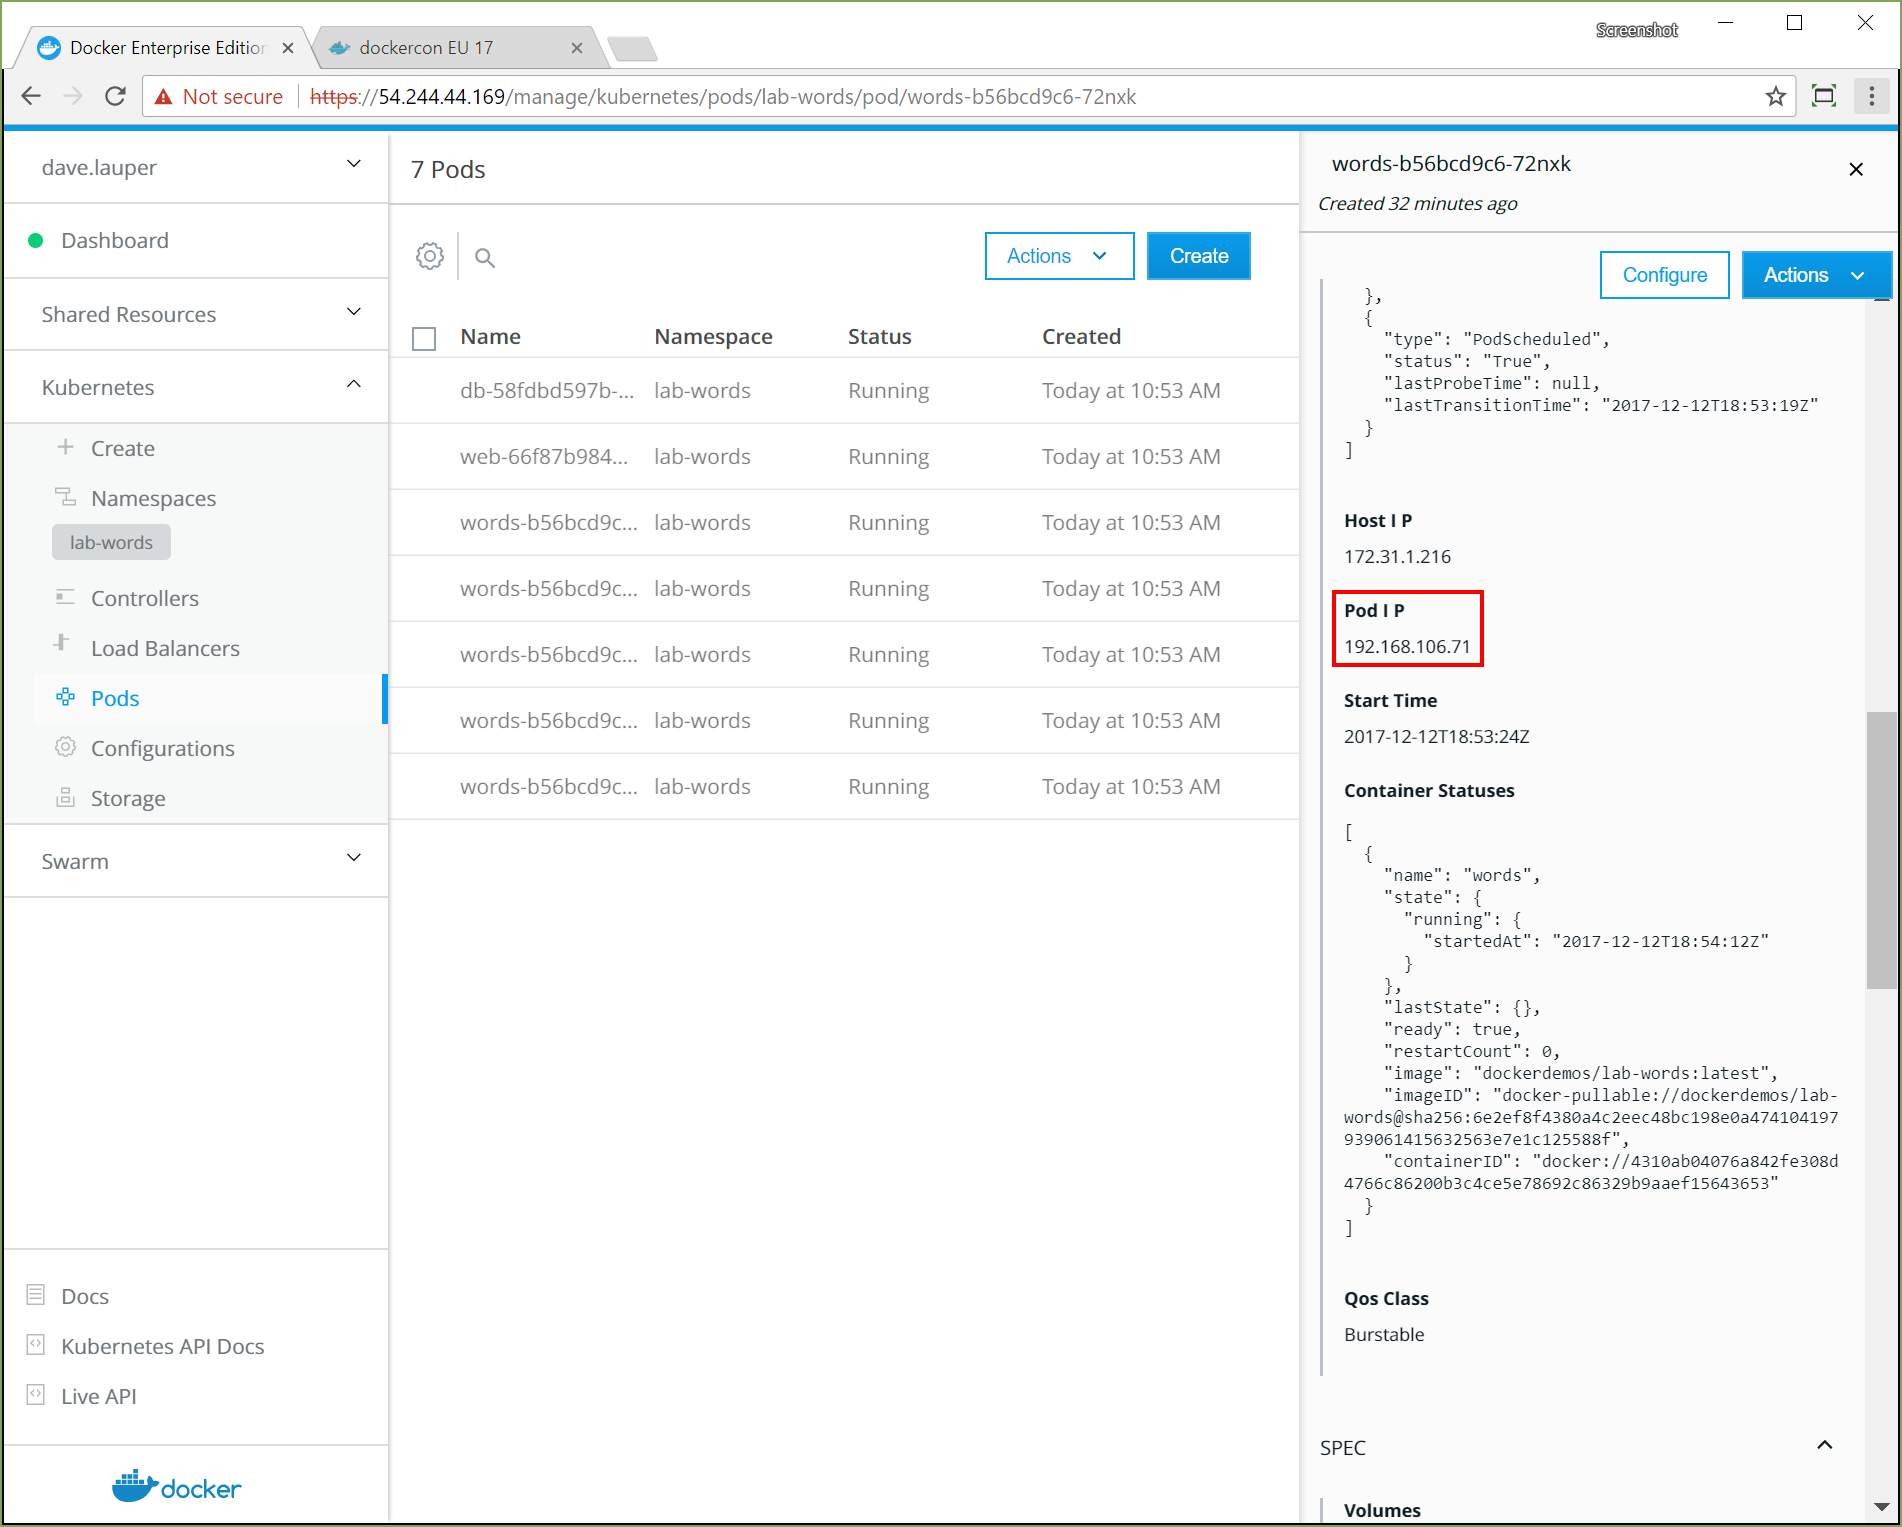Open the Chrome three-dot menu
This screenshot has height=1527, width=1902.
pyautogui.click(x=1871, y=97)
